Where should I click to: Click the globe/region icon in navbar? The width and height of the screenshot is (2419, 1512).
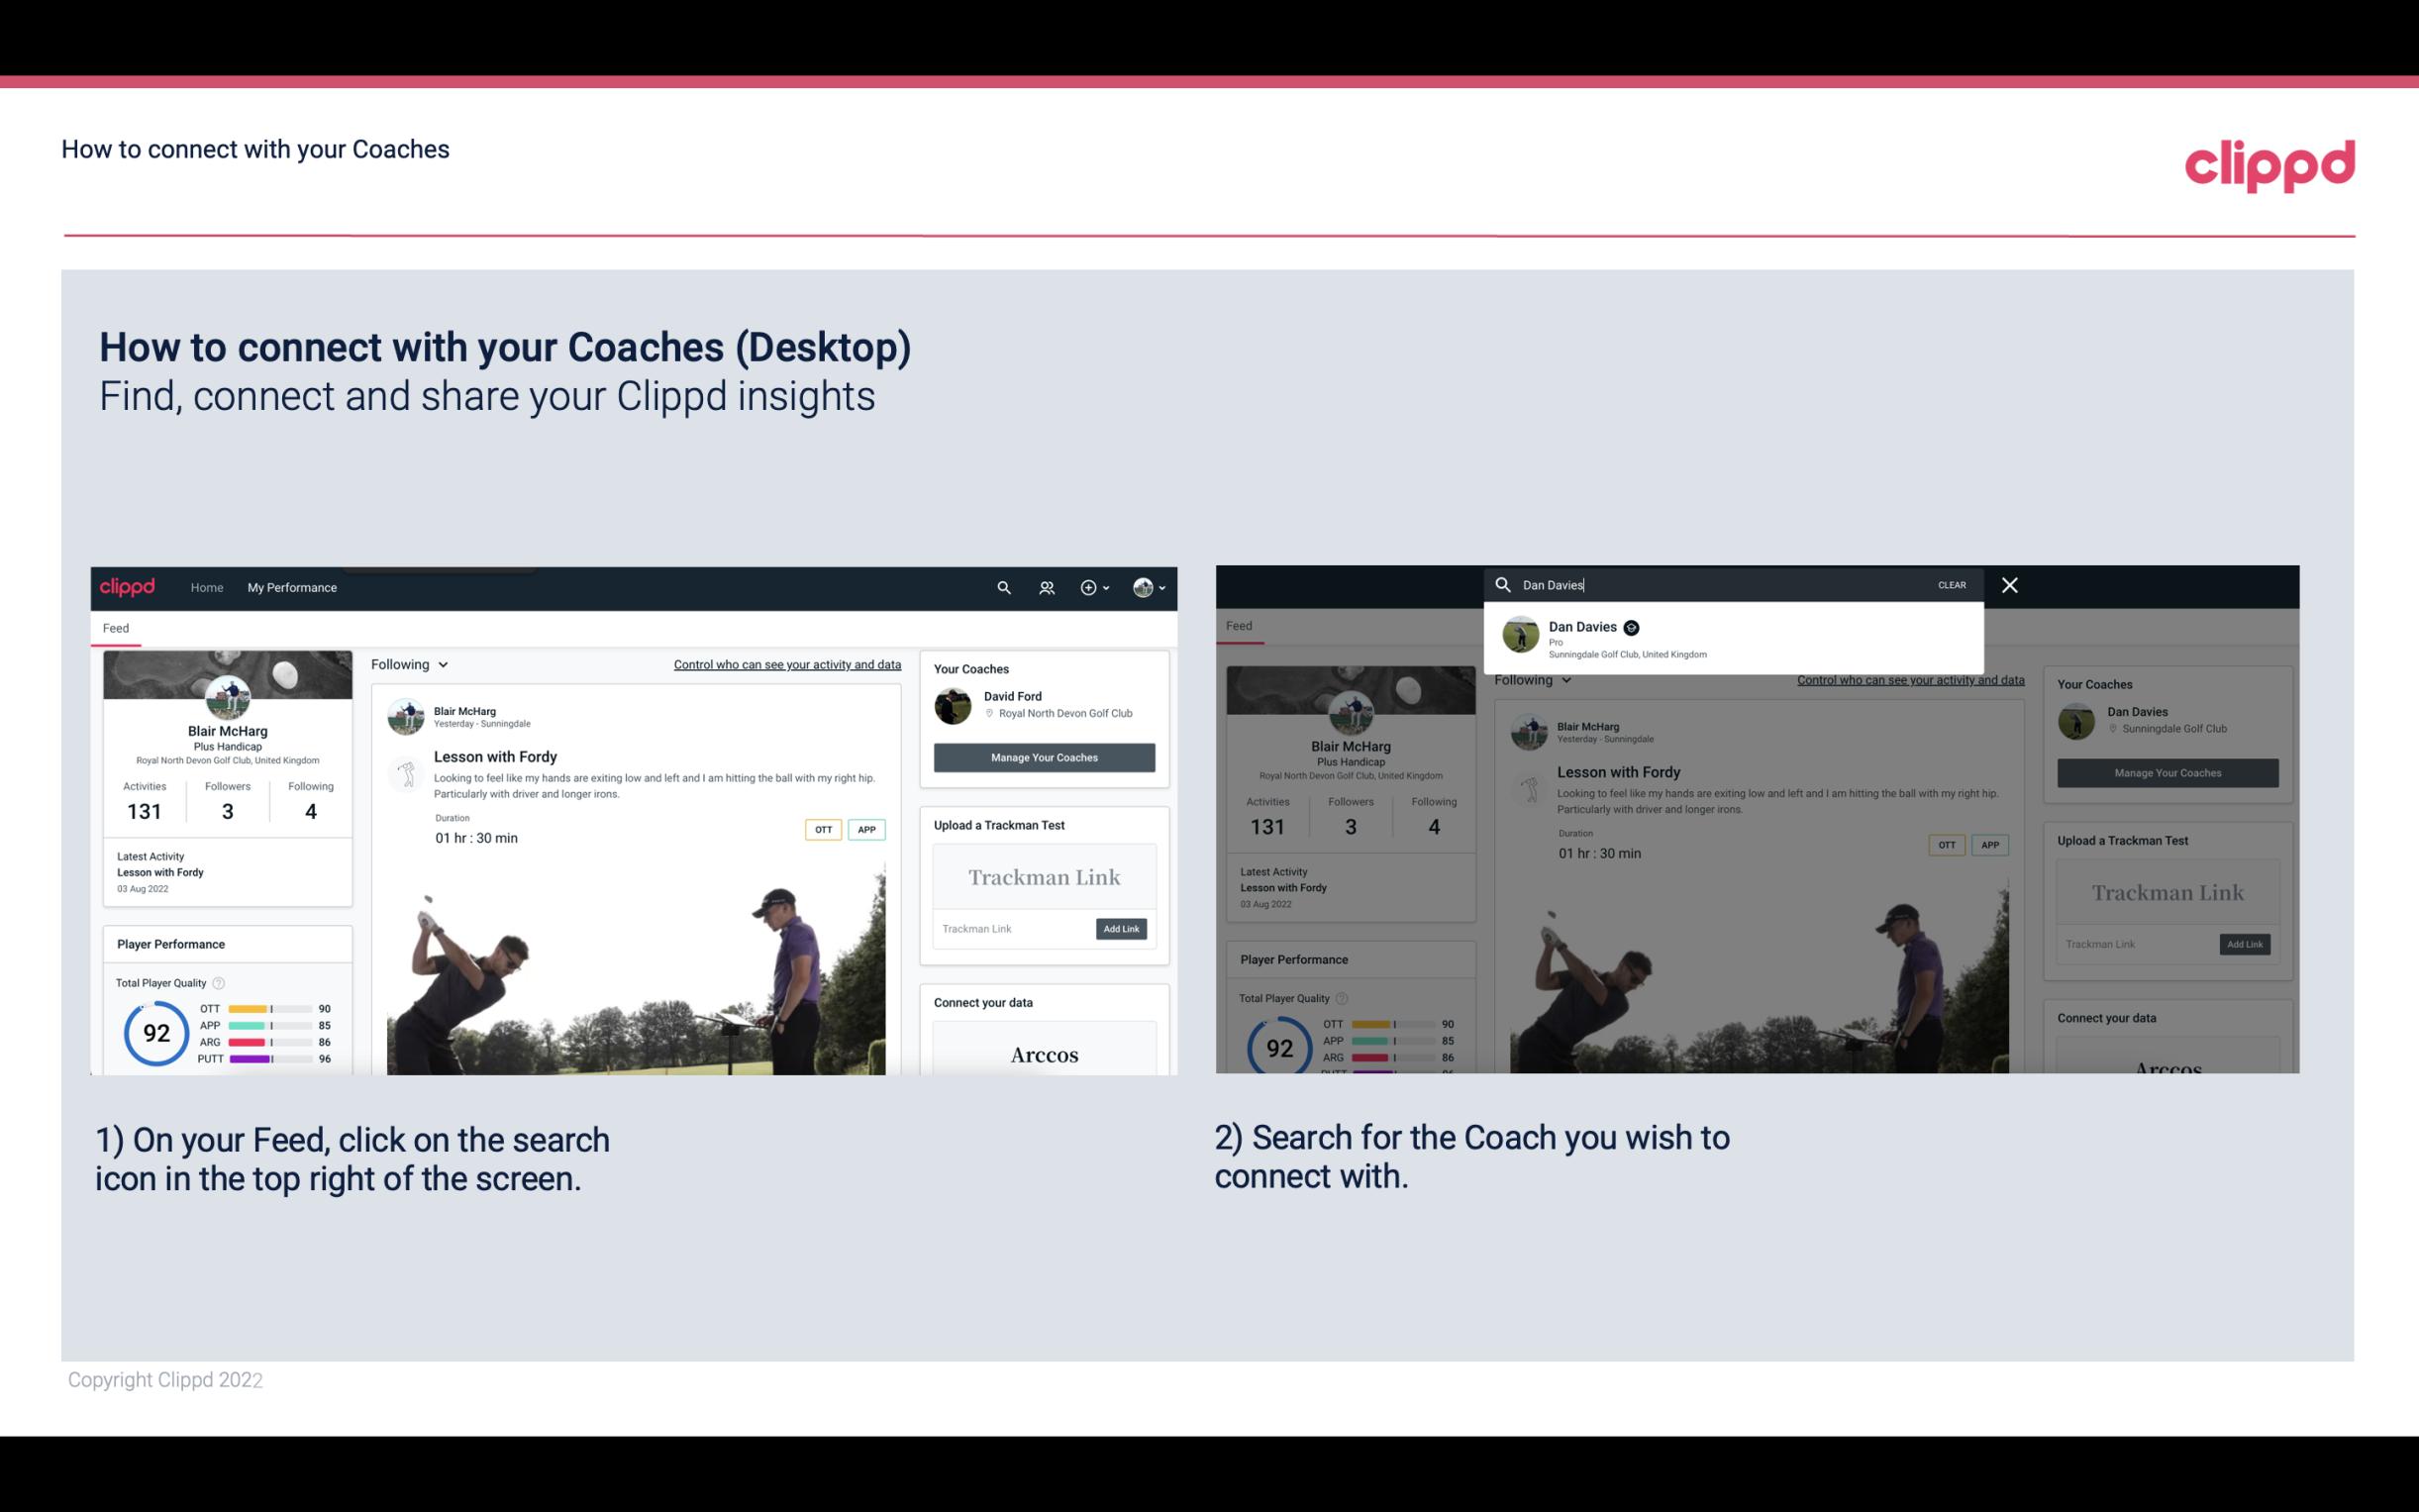[x=1143, y=587]
